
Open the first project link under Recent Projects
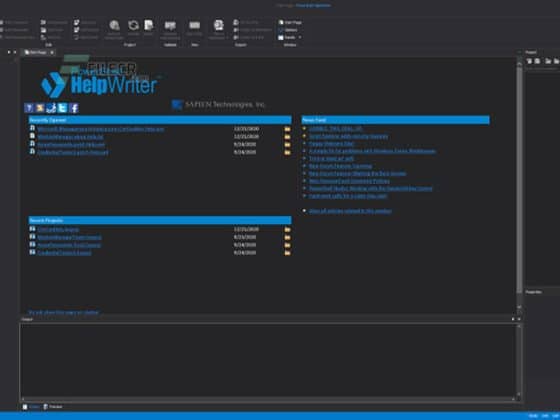(x=58, y=229)
